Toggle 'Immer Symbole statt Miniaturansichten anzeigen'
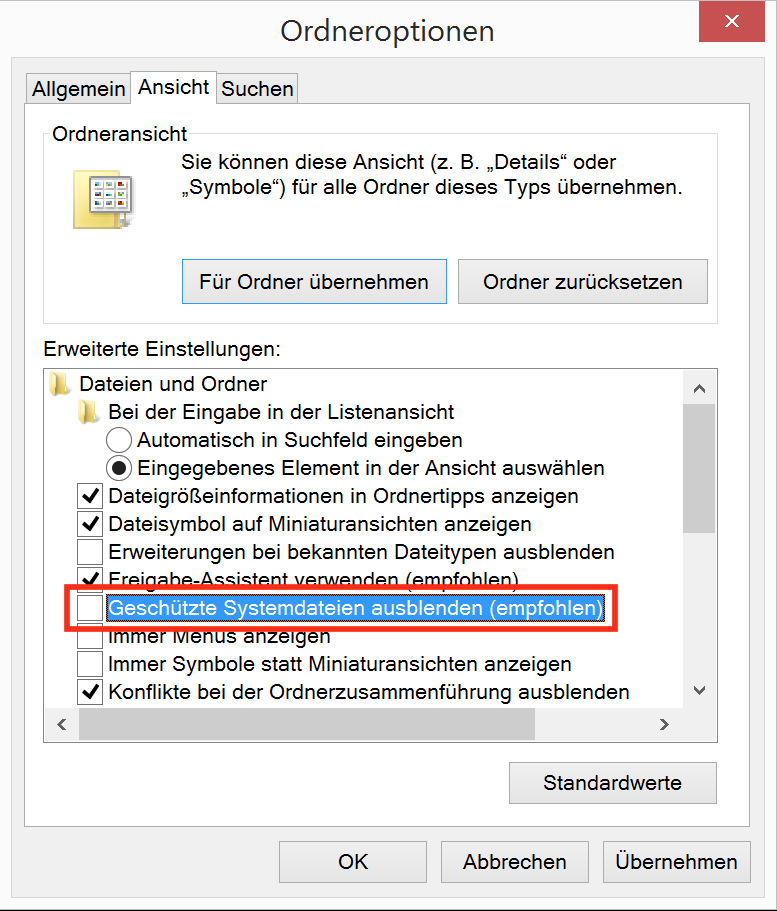The width and height of the screenshot is (777, 911). pyautogui.click(x=91, y=664)
